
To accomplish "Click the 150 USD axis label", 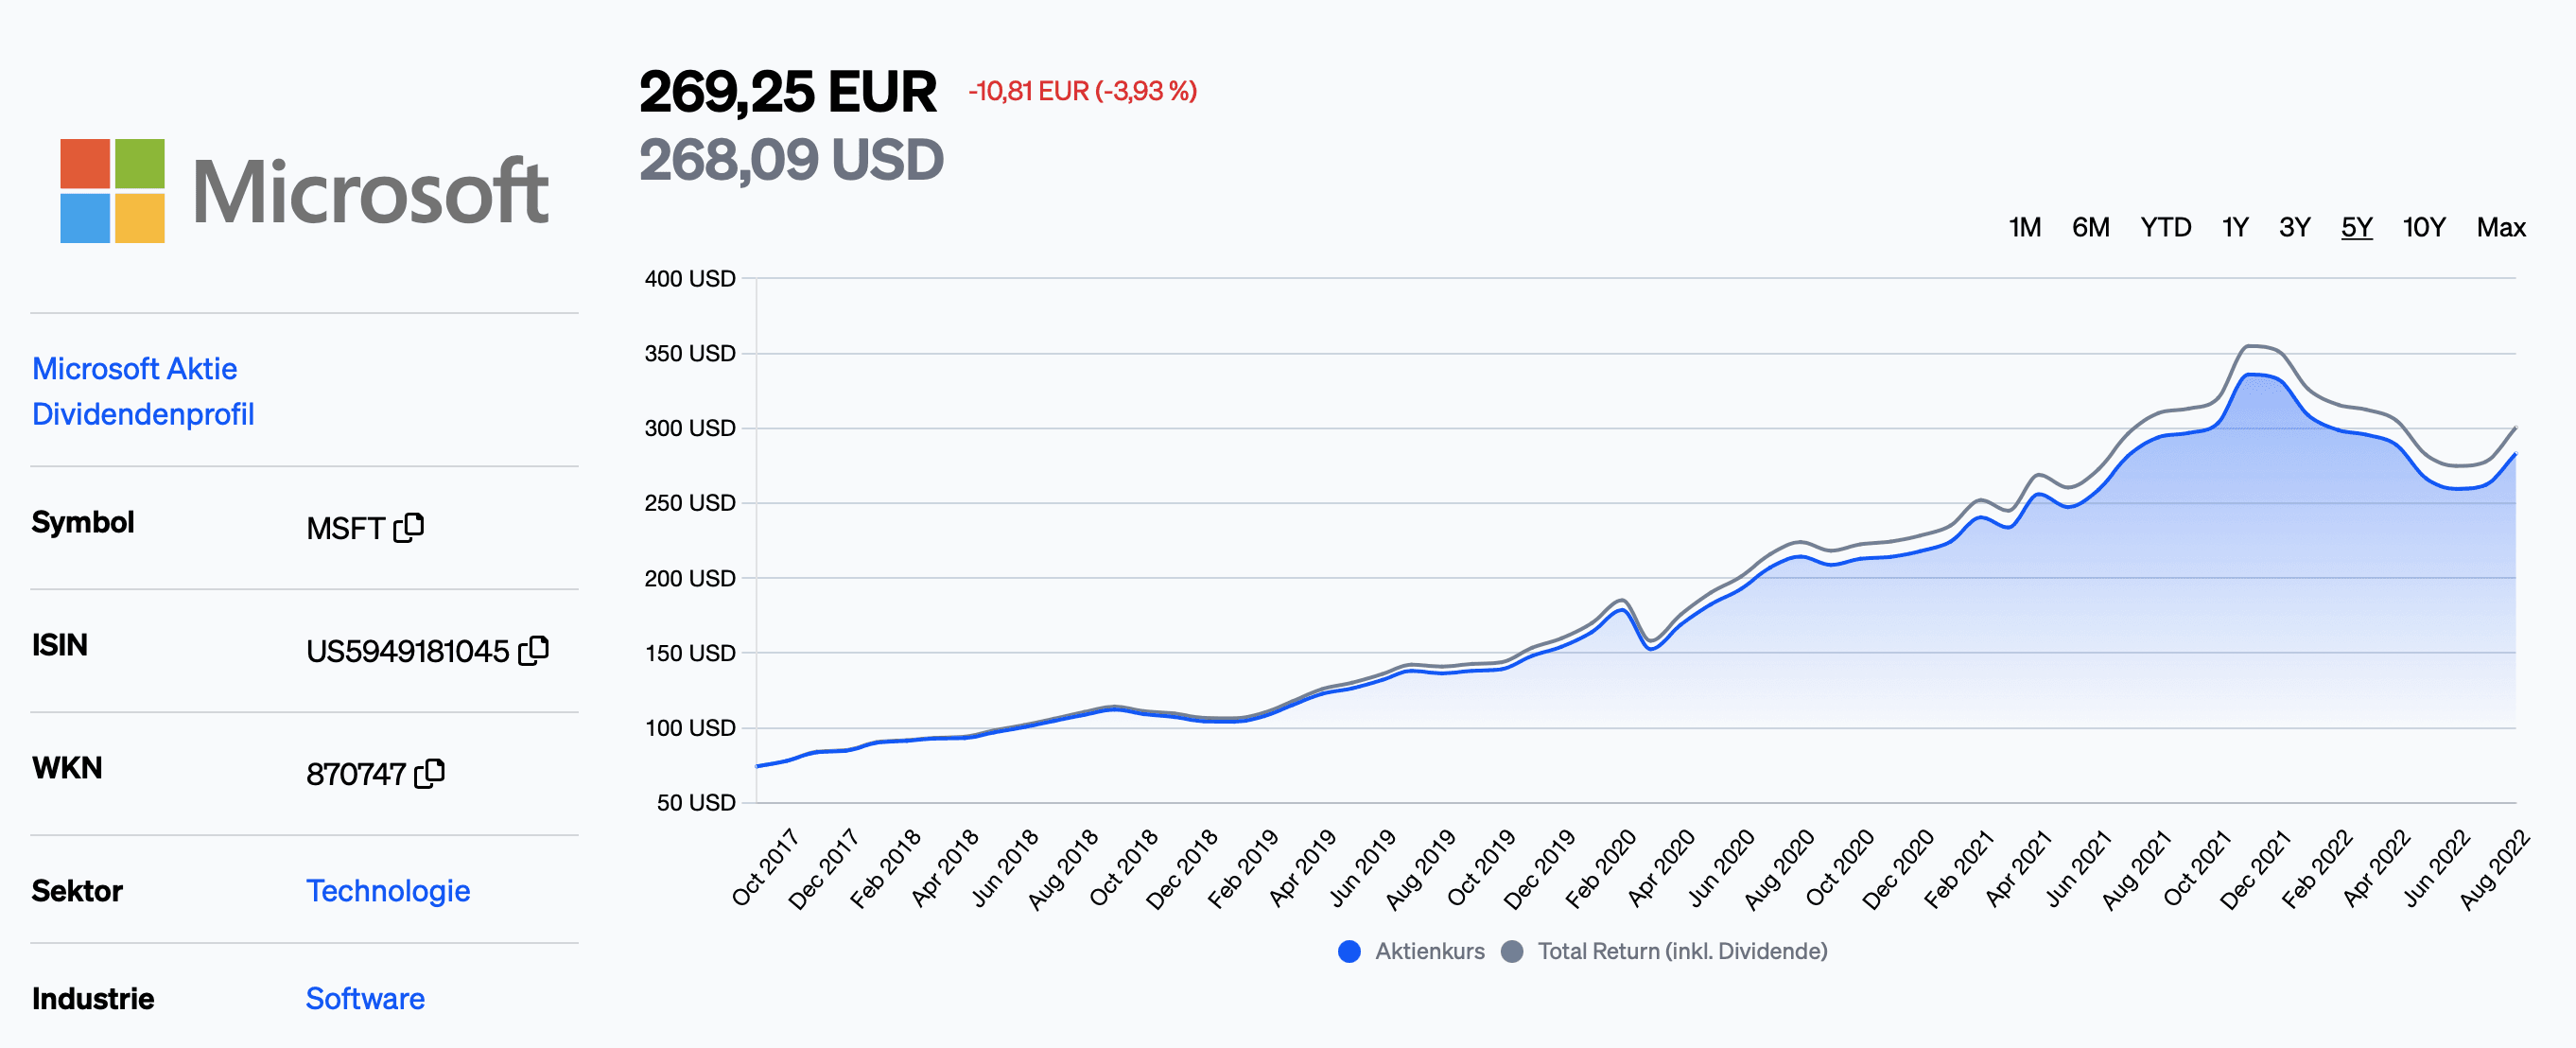I will pyautogui.click(x=690, y=653).
